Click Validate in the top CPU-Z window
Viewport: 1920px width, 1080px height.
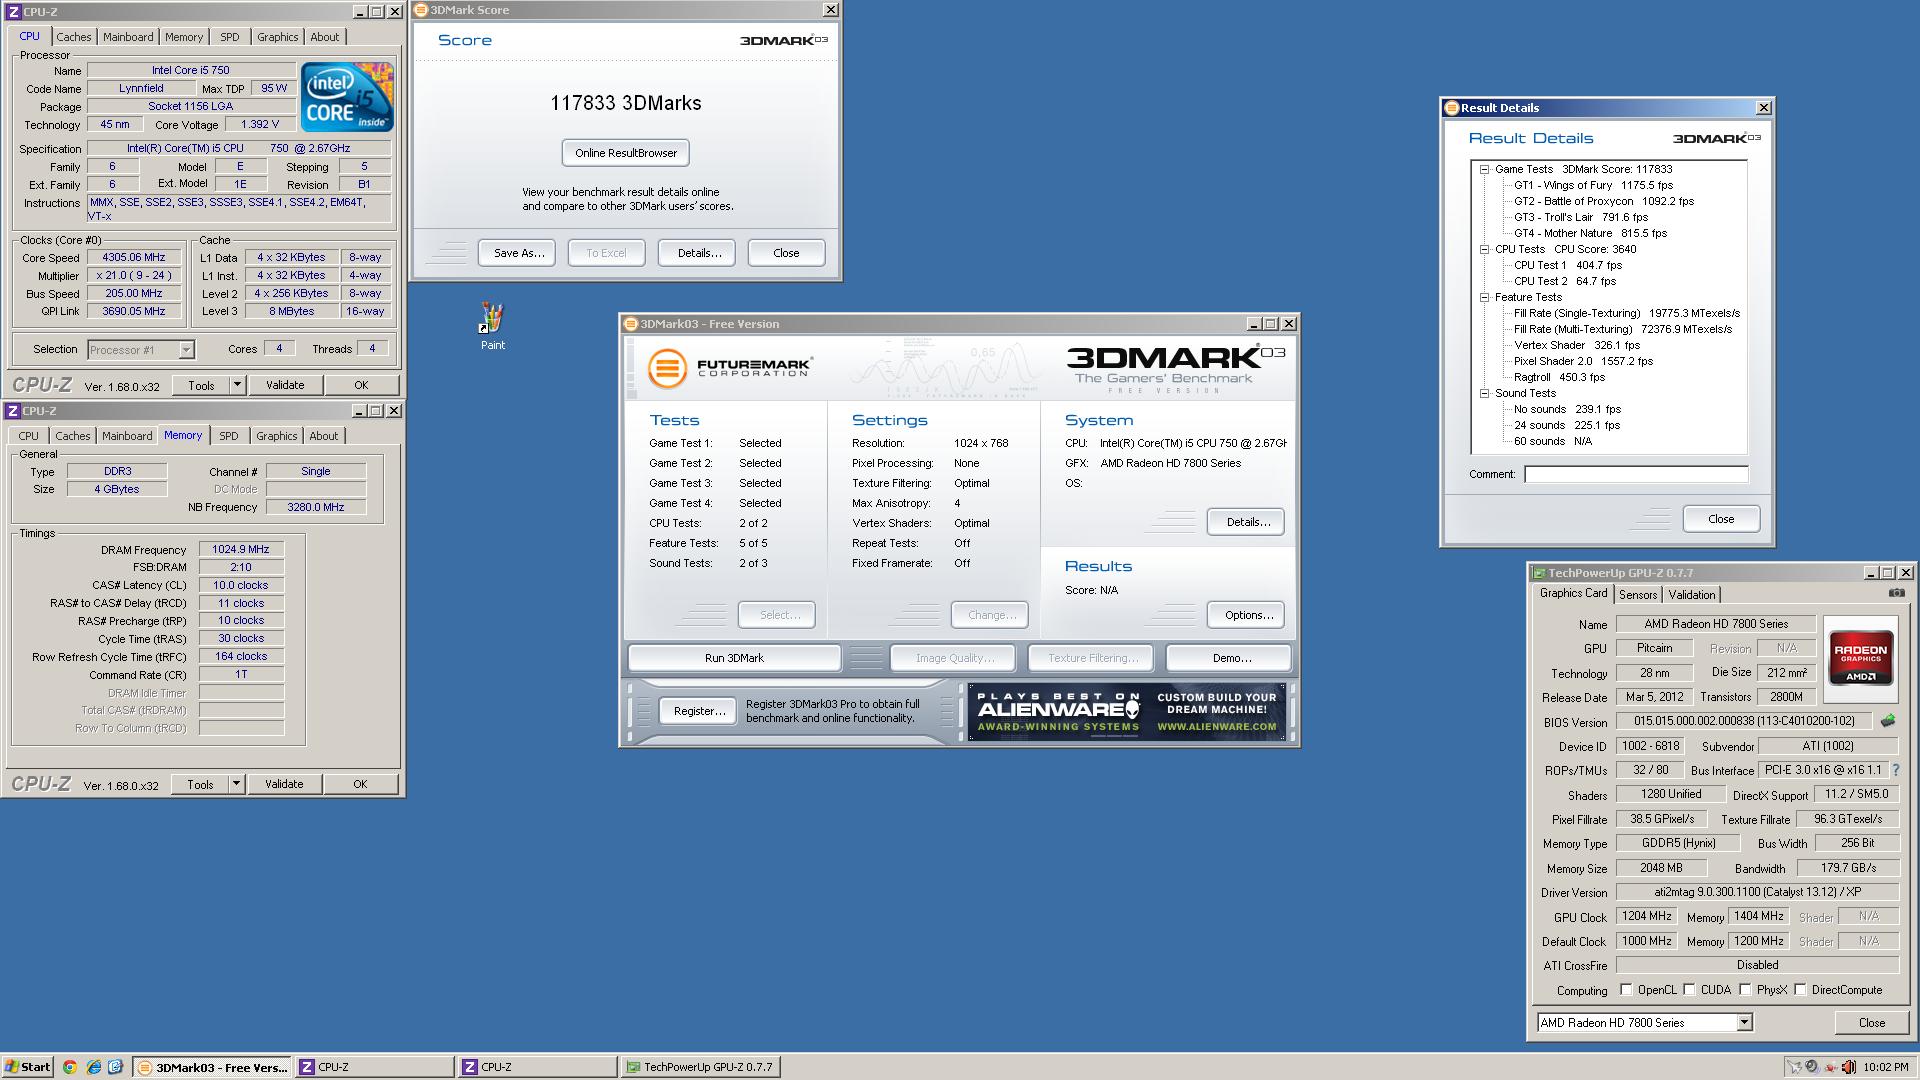285,385
